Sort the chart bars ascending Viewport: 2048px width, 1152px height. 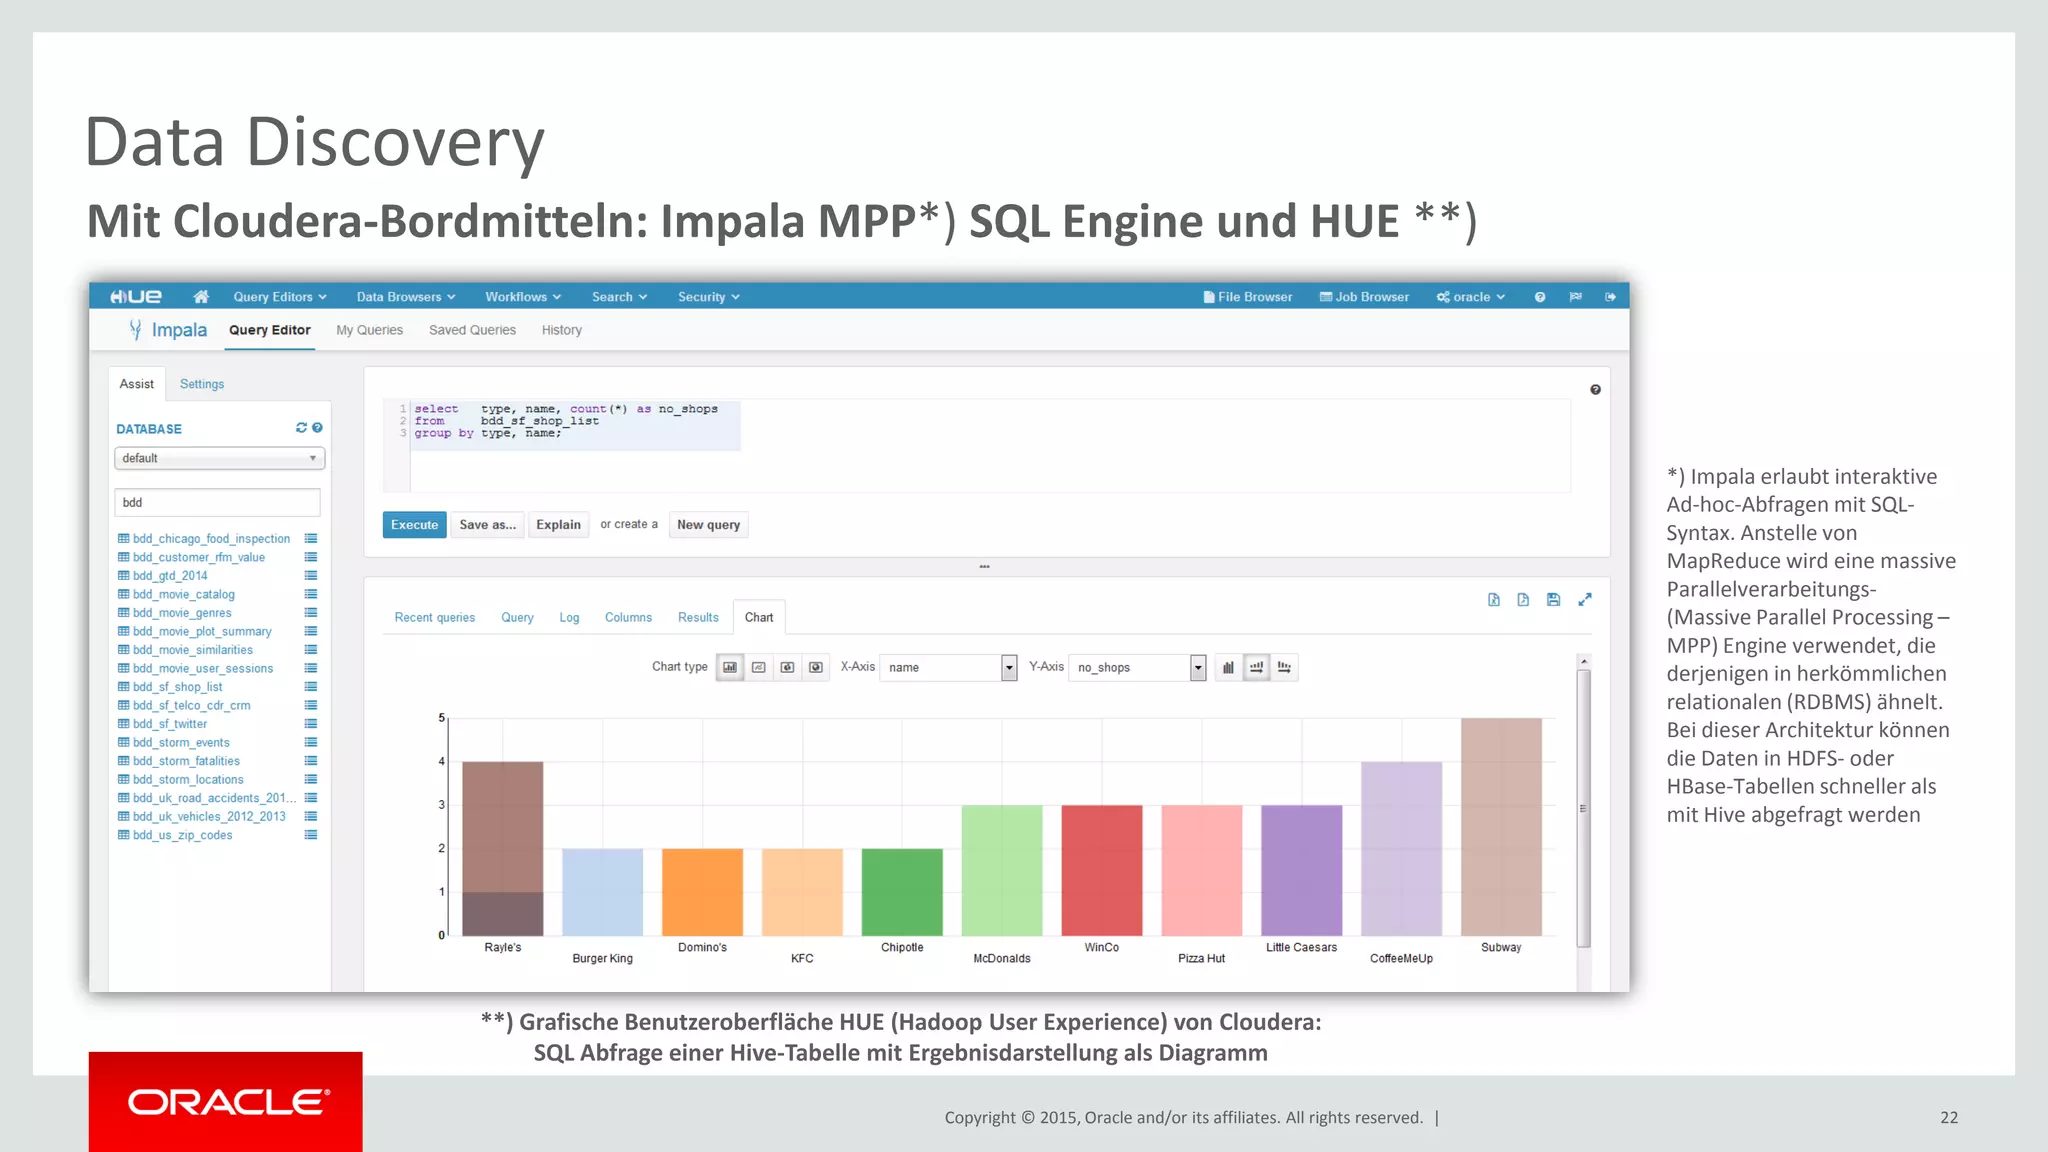click(x=1256, y=667)
